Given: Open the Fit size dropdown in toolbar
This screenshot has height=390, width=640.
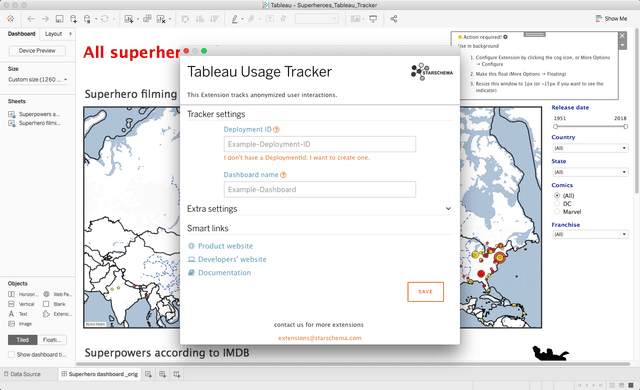Looking at the screenshot, I should click(317, 19).
